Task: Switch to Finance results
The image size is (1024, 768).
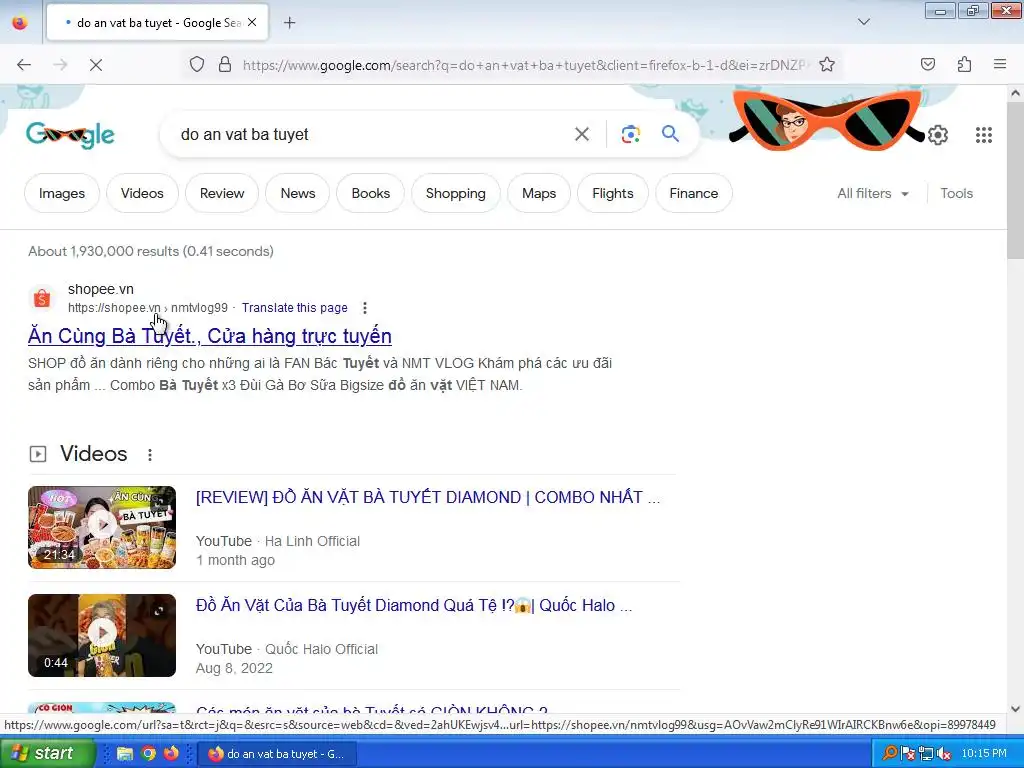Action: pyautogui.click(x=694, y=193)
